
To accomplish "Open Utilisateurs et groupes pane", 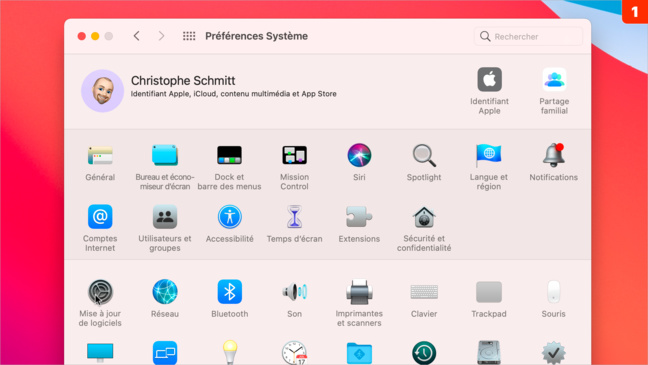I will pyautogui.click(x=164, y=217).
